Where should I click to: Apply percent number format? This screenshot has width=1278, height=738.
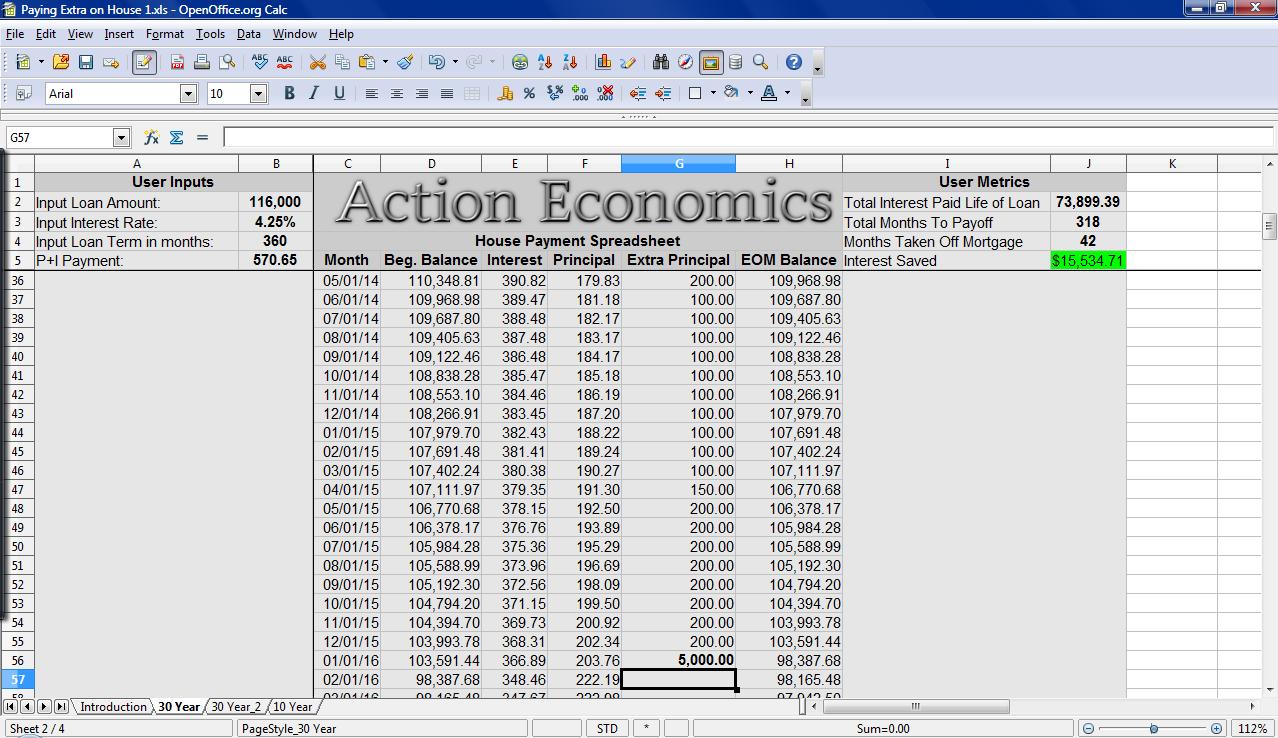coord(529,93)
